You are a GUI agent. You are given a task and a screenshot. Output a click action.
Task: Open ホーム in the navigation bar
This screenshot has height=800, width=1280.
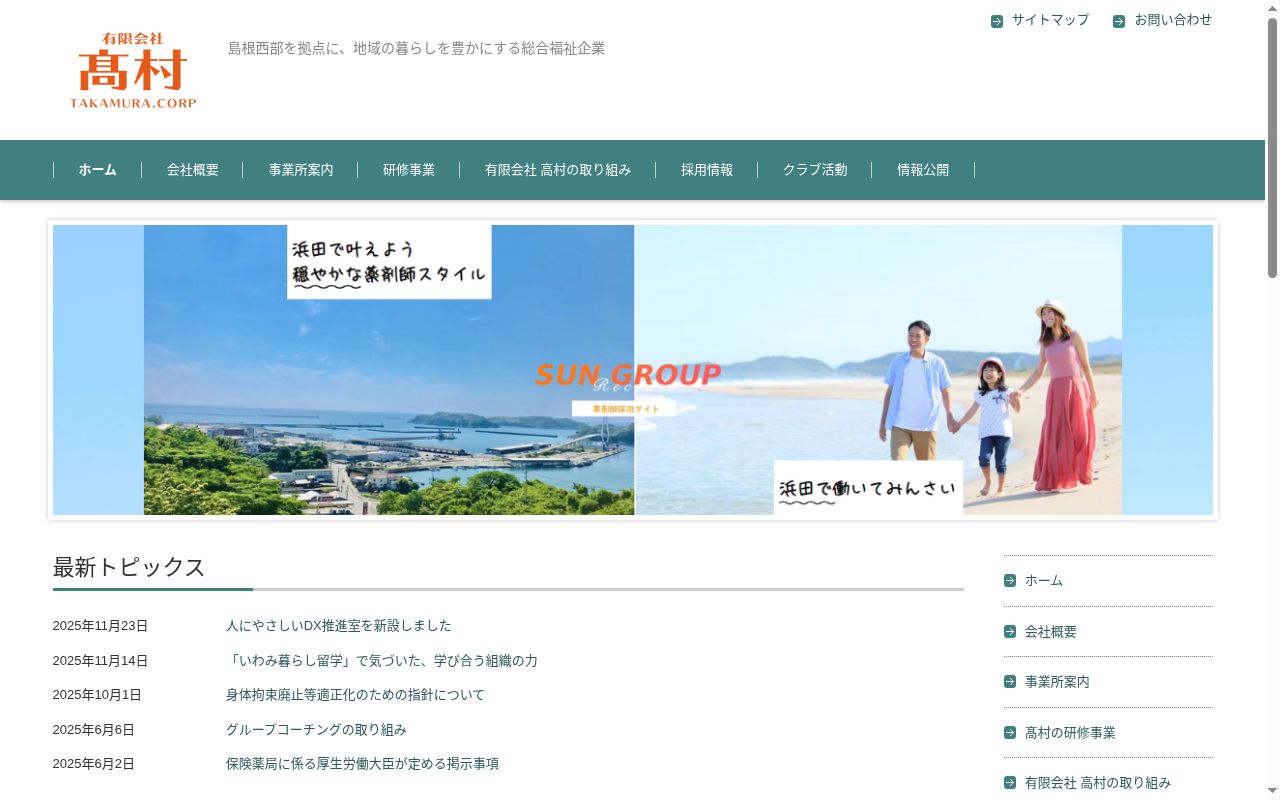pyautogui.click(x=98, y=170)
